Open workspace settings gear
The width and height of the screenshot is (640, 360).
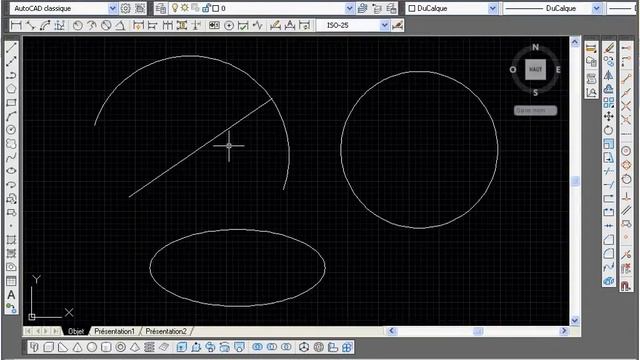(x=126, y=8)
